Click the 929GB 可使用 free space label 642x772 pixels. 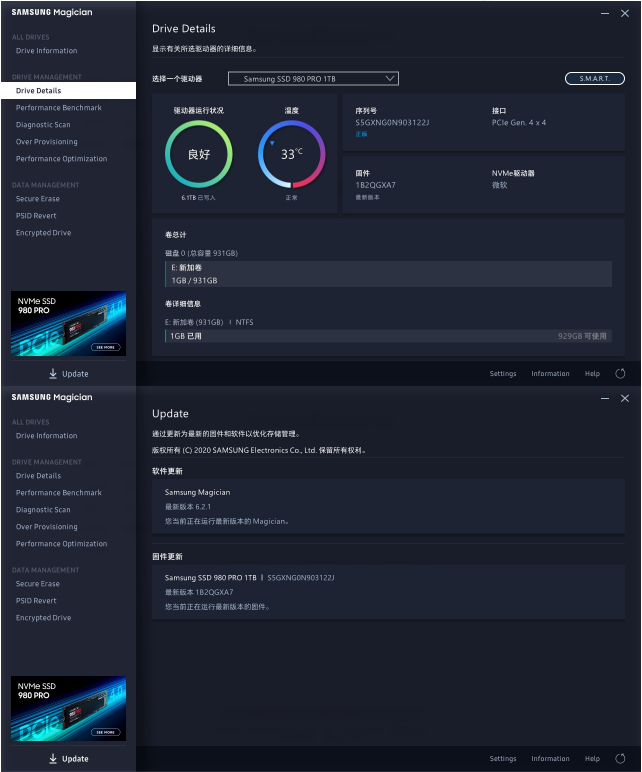pos(582,336)
